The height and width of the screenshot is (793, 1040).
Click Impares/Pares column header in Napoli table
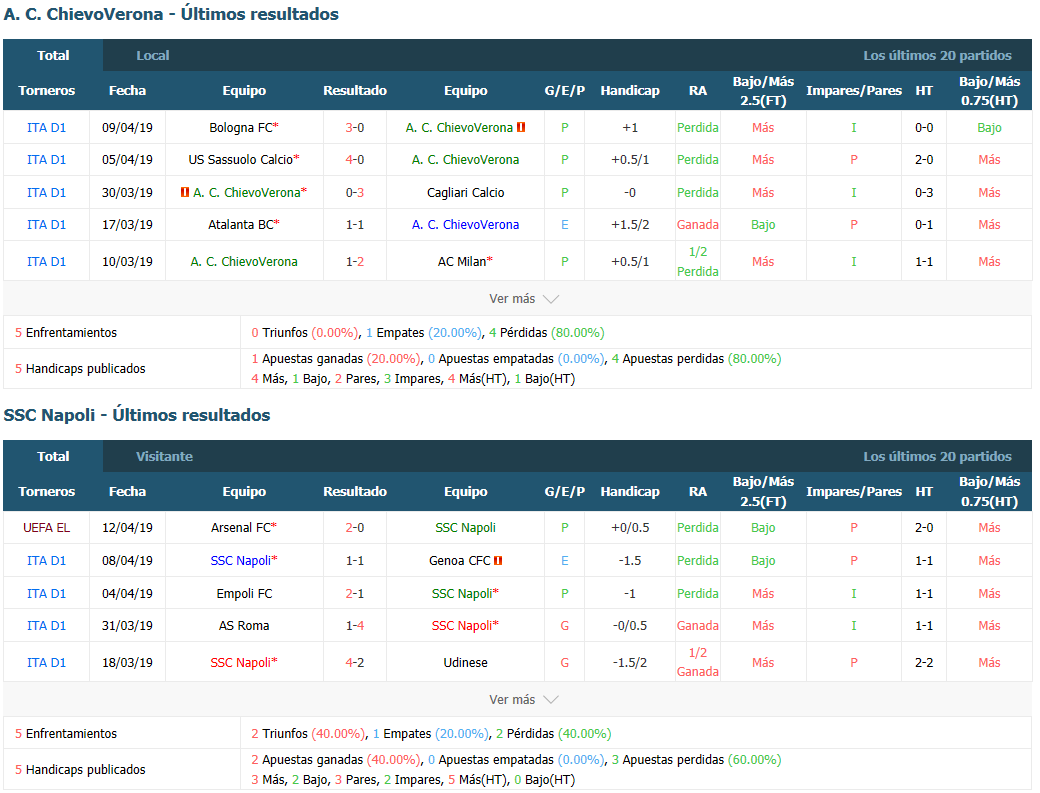point(854,491)
